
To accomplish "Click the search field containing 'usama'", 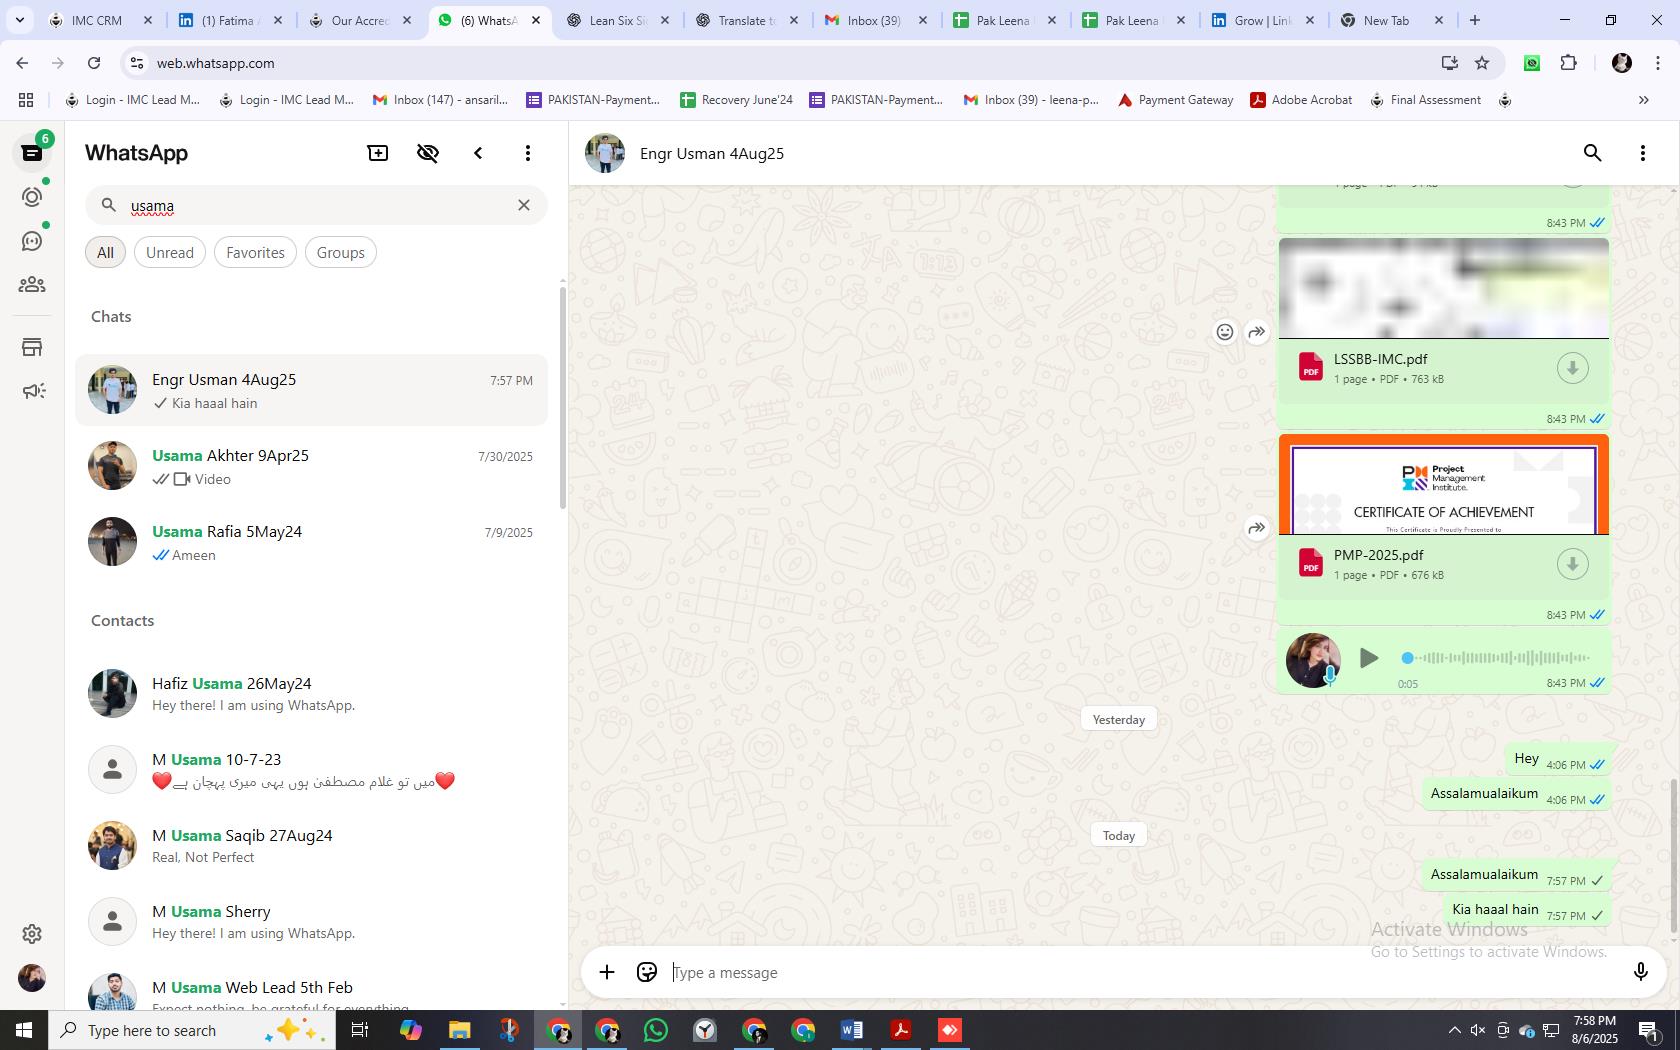I will (x=316, y=205).
